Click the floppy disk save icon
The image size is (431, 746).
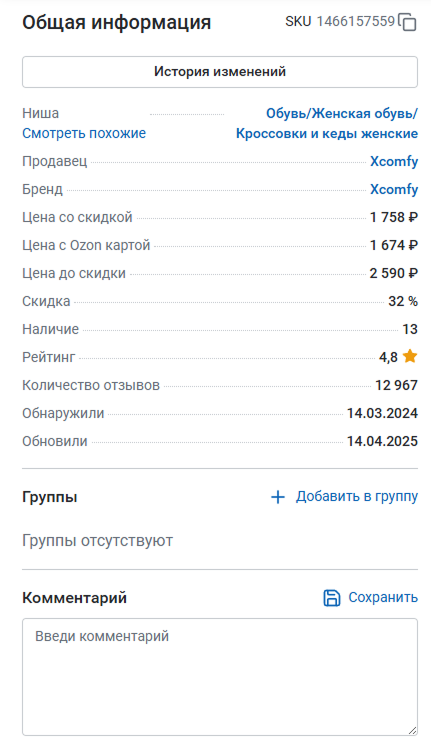pyautogui.click(x=332, y=598)
